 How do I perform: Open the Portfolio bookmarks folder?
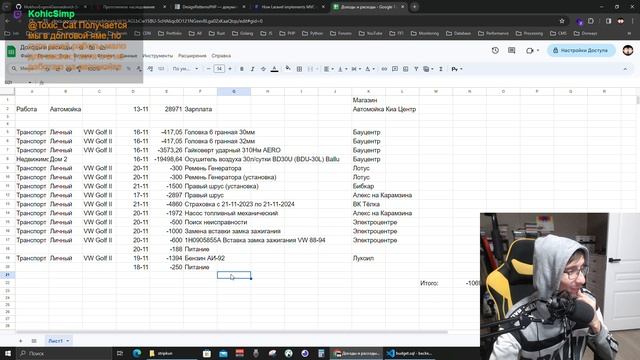coord(170,33)
